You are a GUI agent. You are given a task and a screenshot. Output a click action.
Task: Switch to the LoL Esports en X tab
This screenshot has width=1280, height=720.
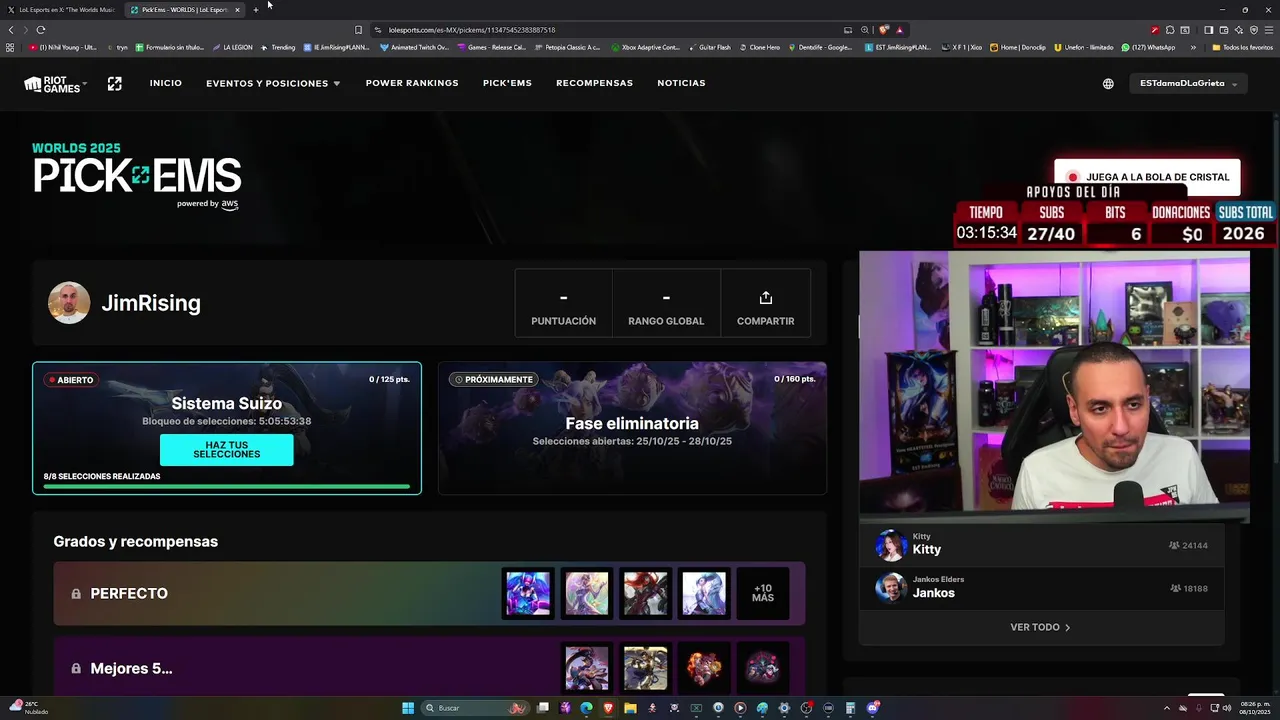(x=62, y=10)
